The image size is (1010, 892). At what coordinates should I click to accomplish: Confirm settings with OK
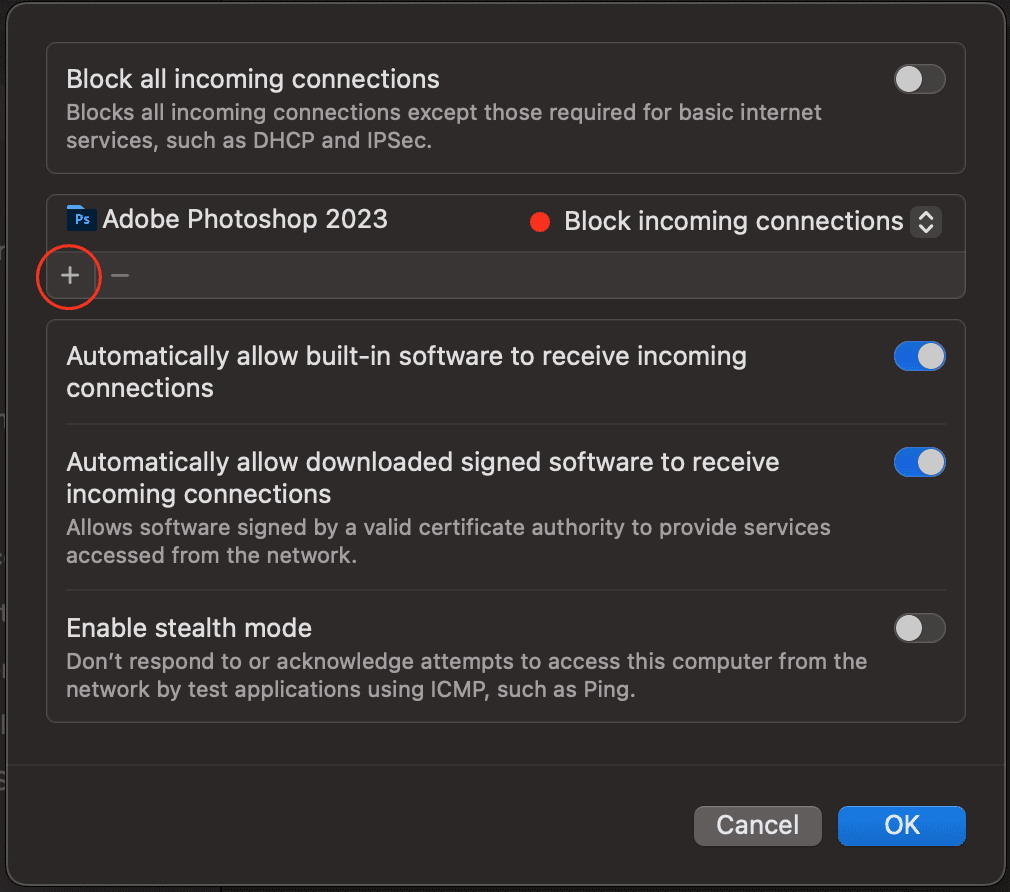coord(900,825)
